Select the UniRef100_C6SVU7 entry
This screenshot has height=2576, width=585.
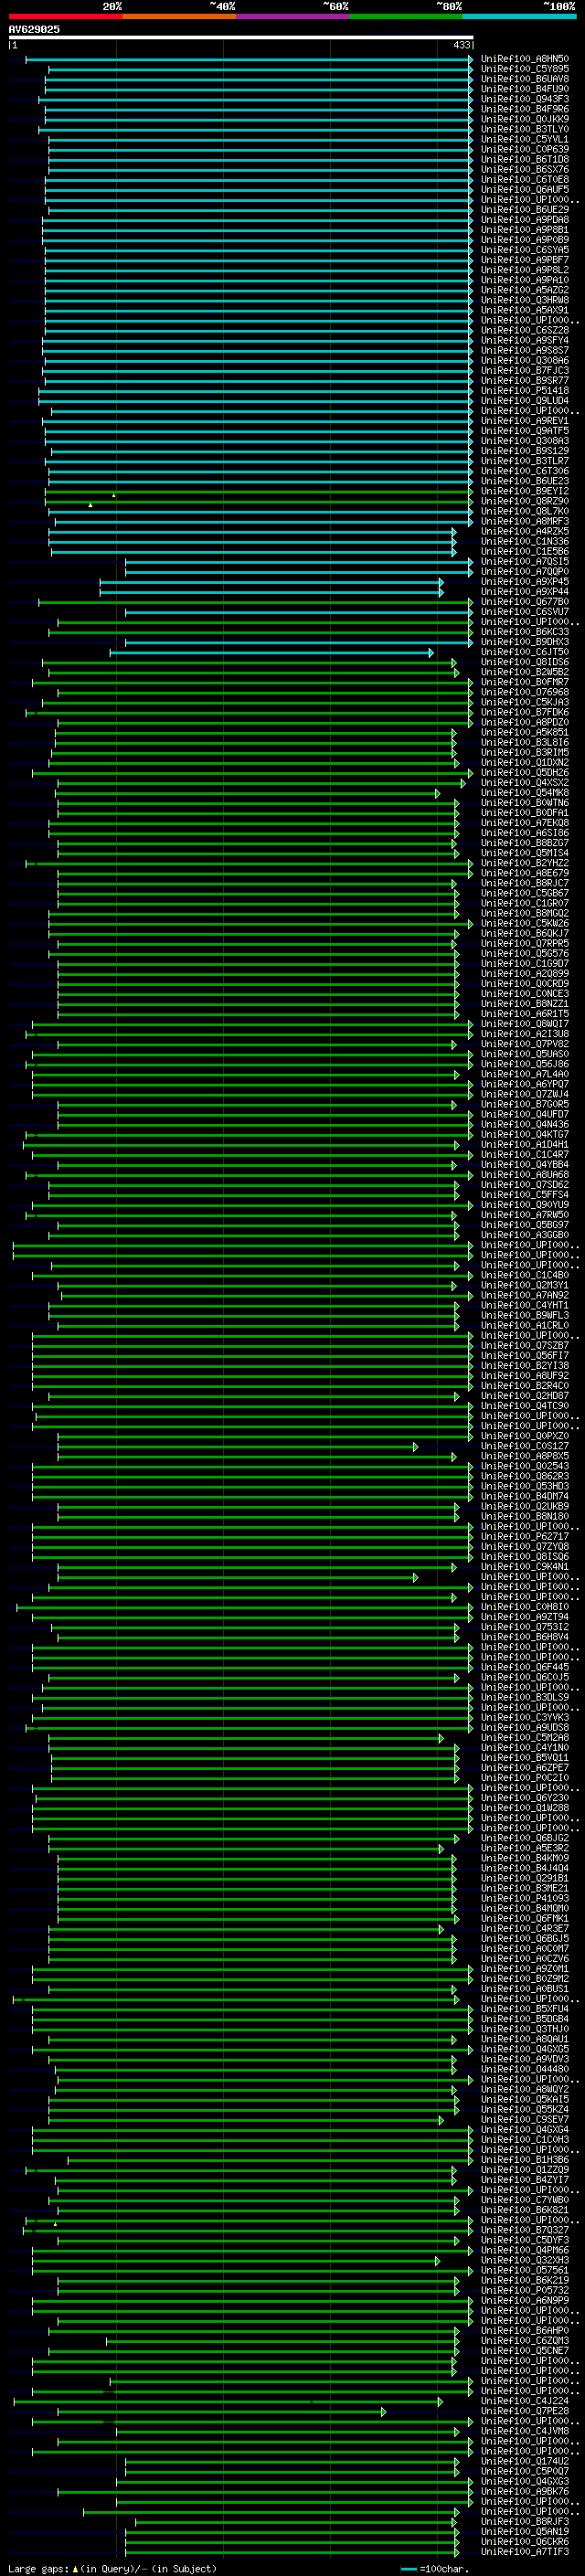(524, 612)
